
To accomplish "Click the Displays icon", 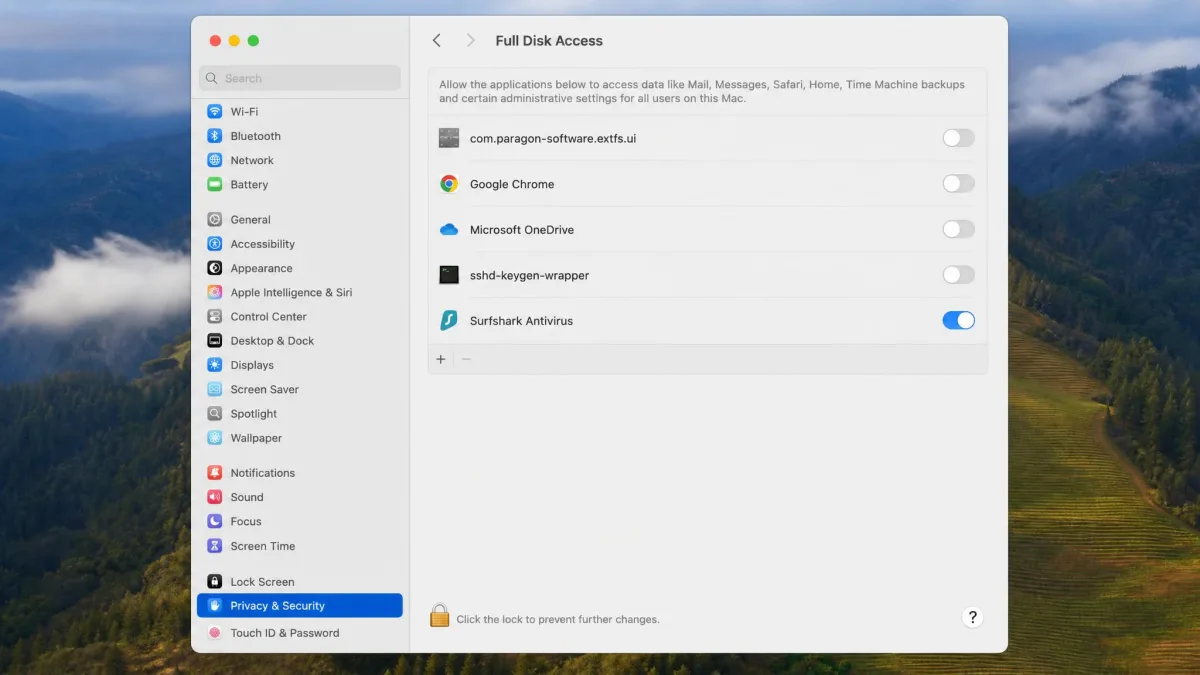I will [x=214, y=365].
